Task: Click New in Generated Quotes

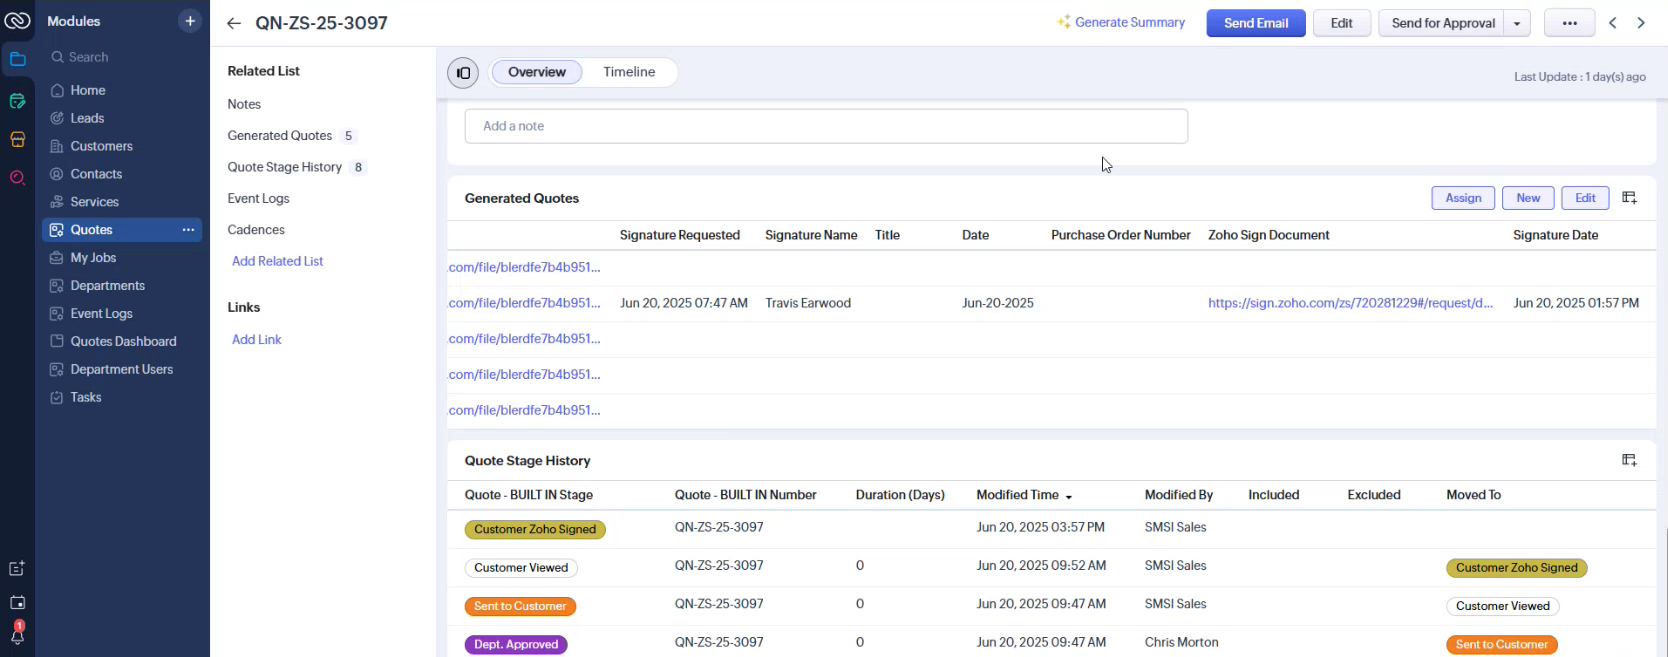Action: [x=1528, y=198]
